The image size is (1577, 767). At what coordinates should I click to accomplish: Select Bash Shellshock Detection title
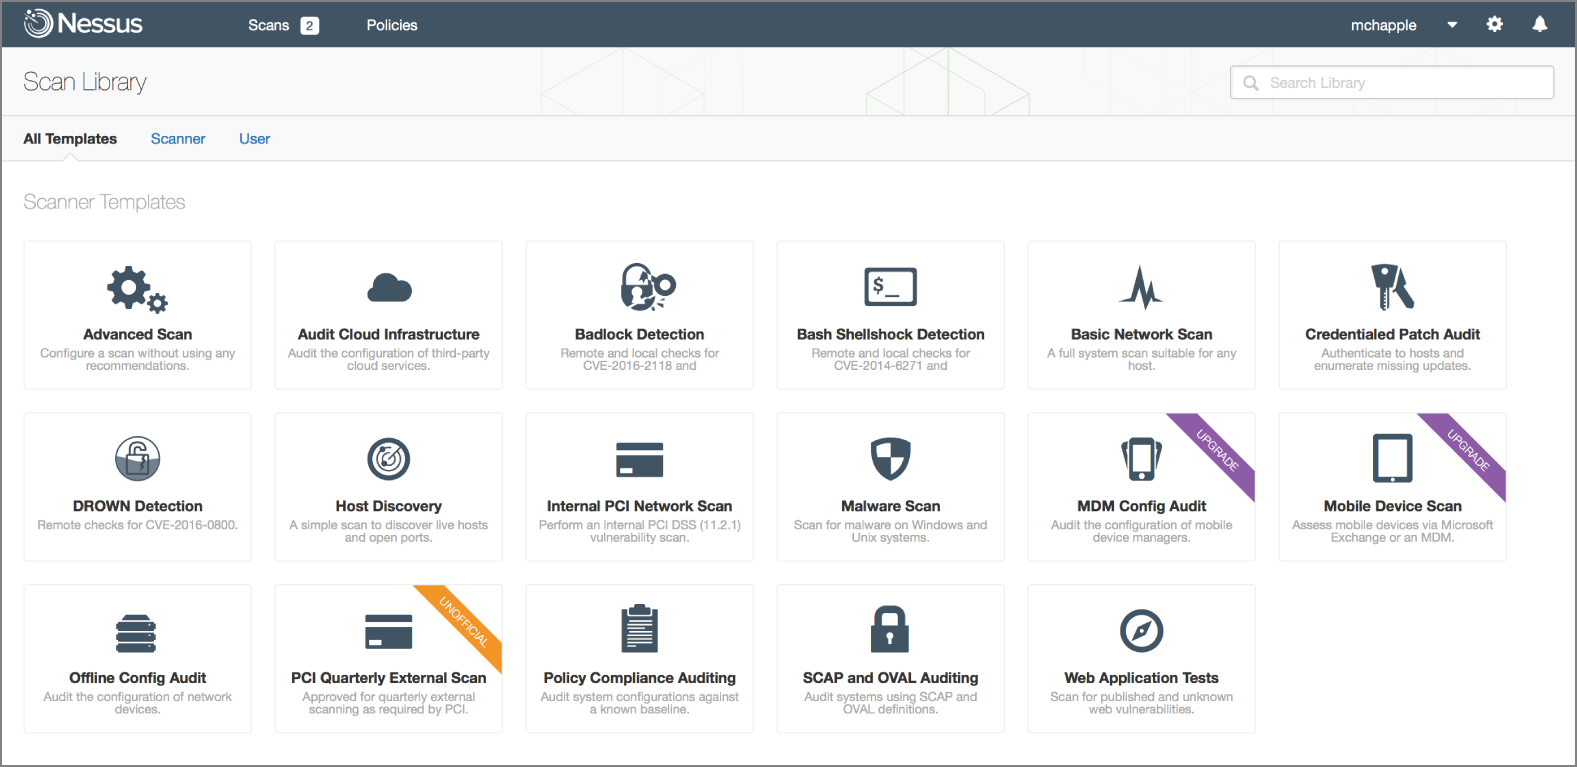pos(890,334)
